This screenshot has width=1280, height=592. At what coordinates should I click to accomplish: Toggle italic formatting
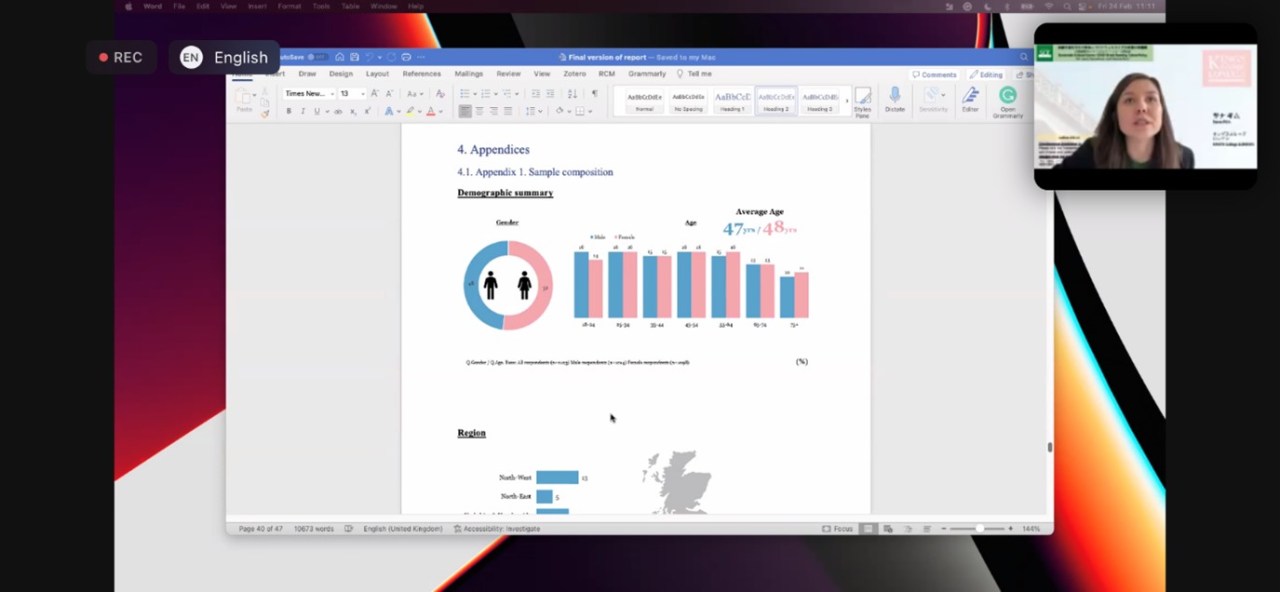pyautogui.click(x=303, y=111)
